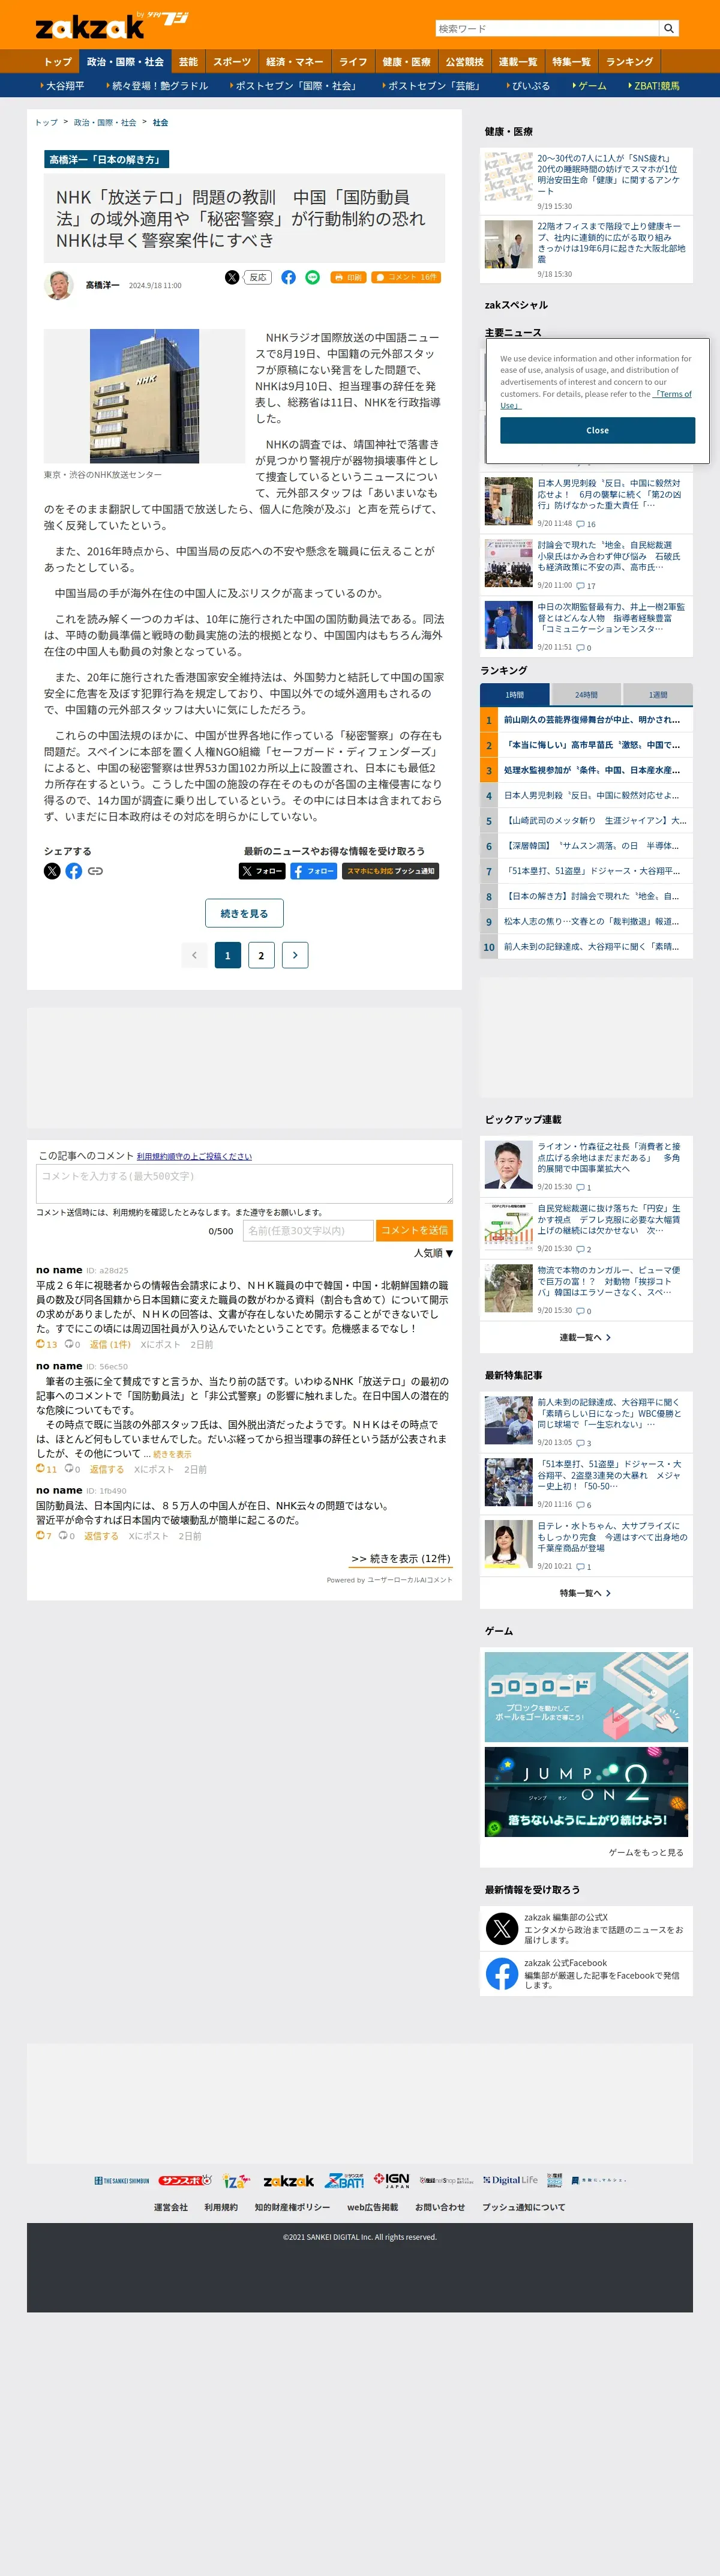Image resolution: width=720 pixels, height=2576 pixels.
Task: Like the first comment with 13 likes
Action: [46, 1345]
